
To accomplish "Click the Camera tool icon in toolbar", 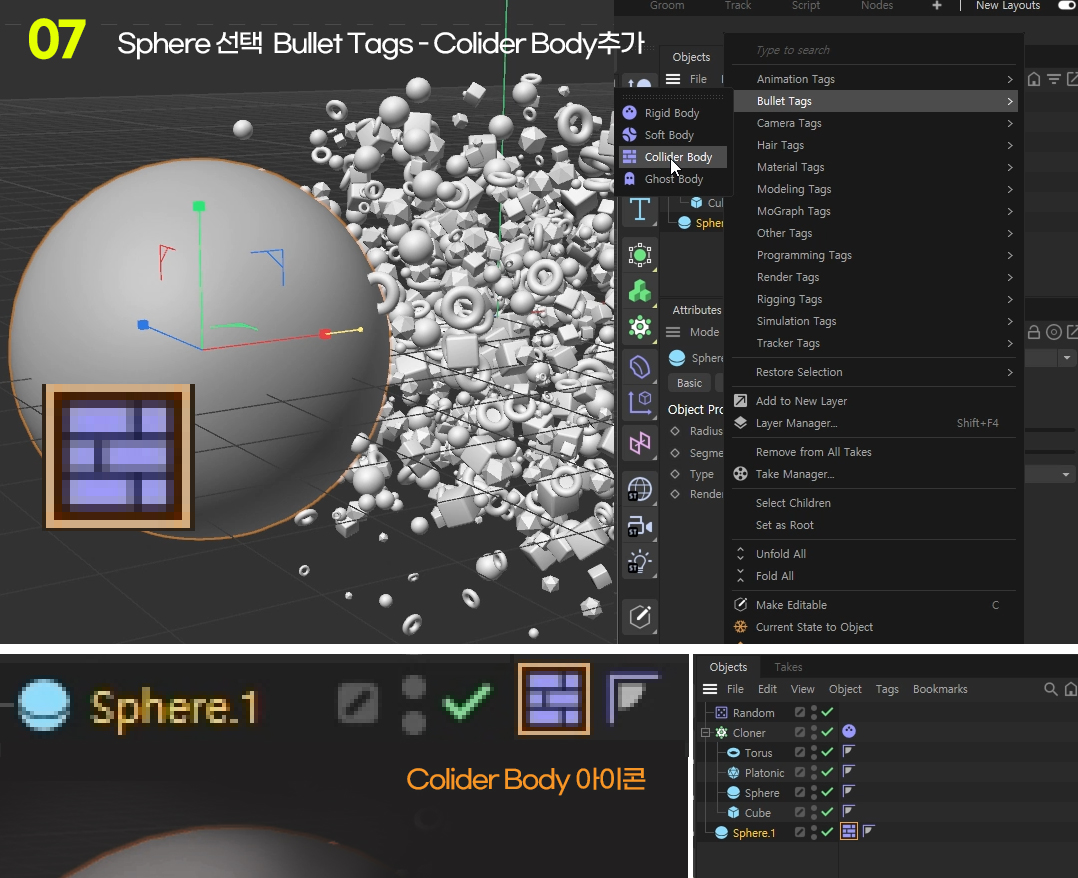I will pos(639,527).
